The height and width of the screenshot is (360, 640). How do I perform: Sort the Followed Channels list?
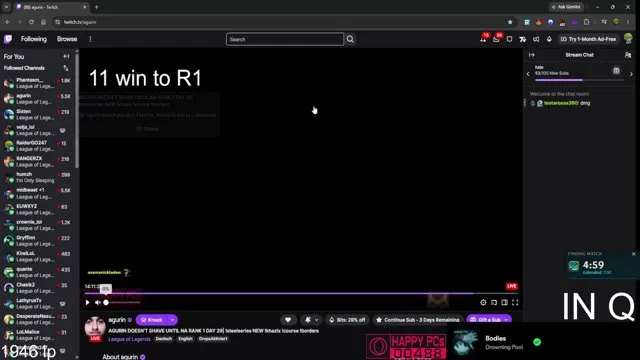pos(66,68)
